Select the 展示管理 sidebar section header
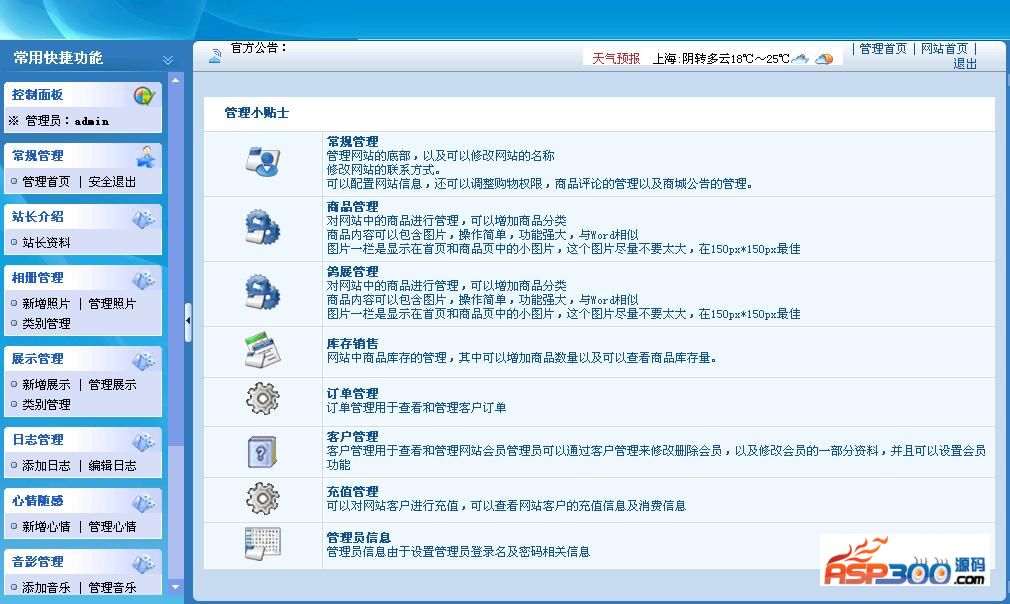The height and width of the screenshot is (604, 1010). pyautogui.click(x=82, y=359)
